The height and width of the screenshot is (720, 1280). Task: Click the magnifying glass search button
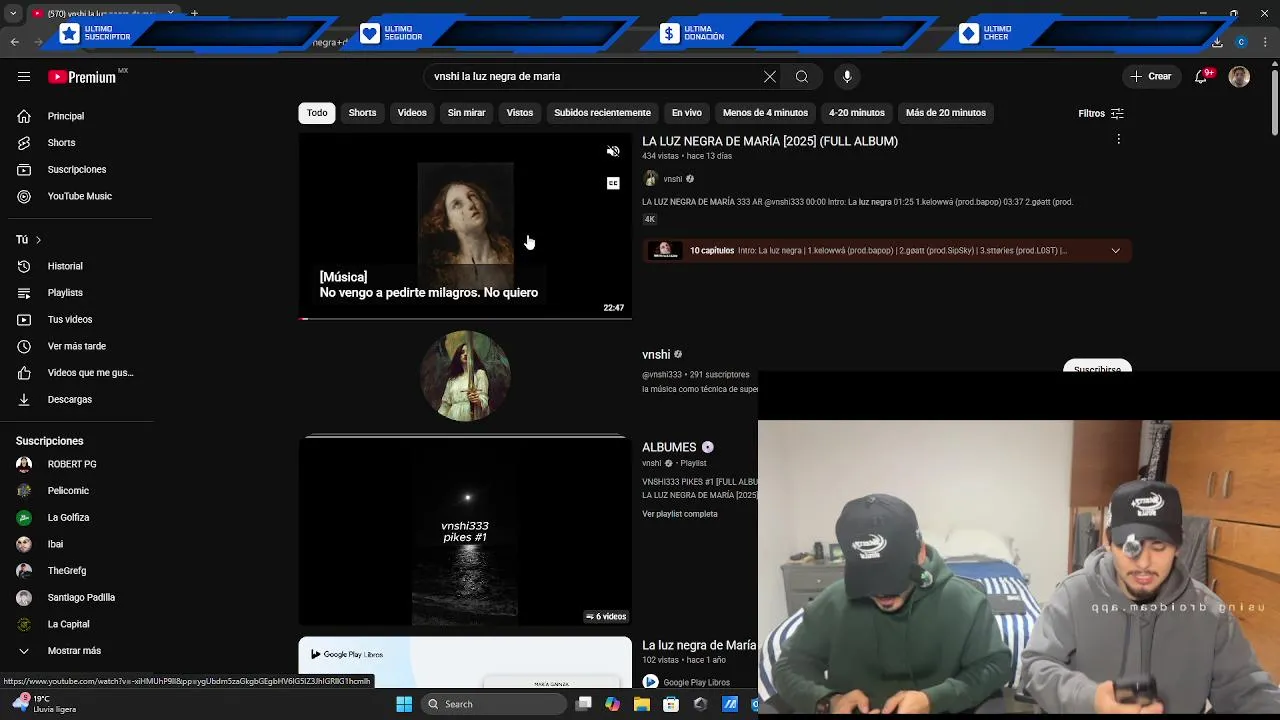[x=802, y=76]
